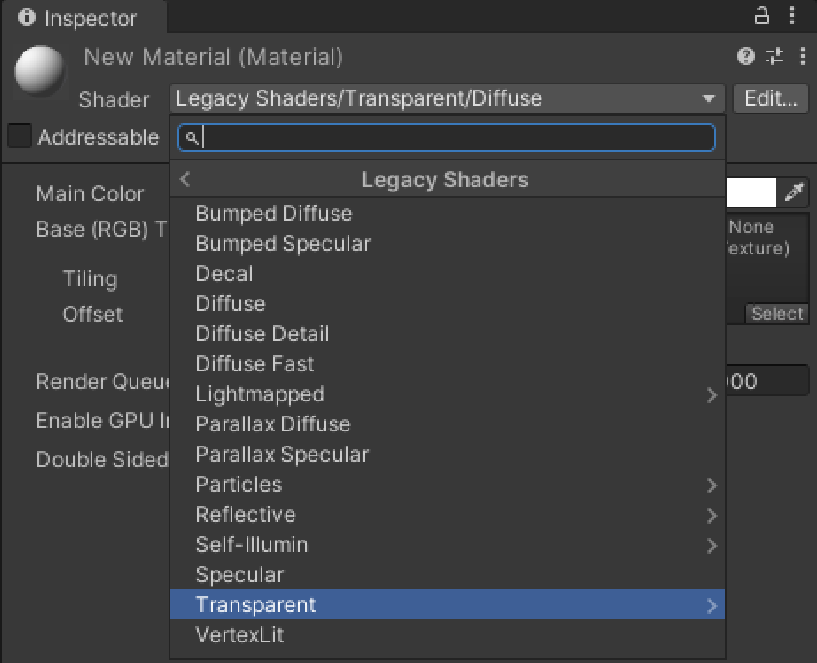Select Parallax Specular shader
The image size is (817, 663).
tap(447, 454)
